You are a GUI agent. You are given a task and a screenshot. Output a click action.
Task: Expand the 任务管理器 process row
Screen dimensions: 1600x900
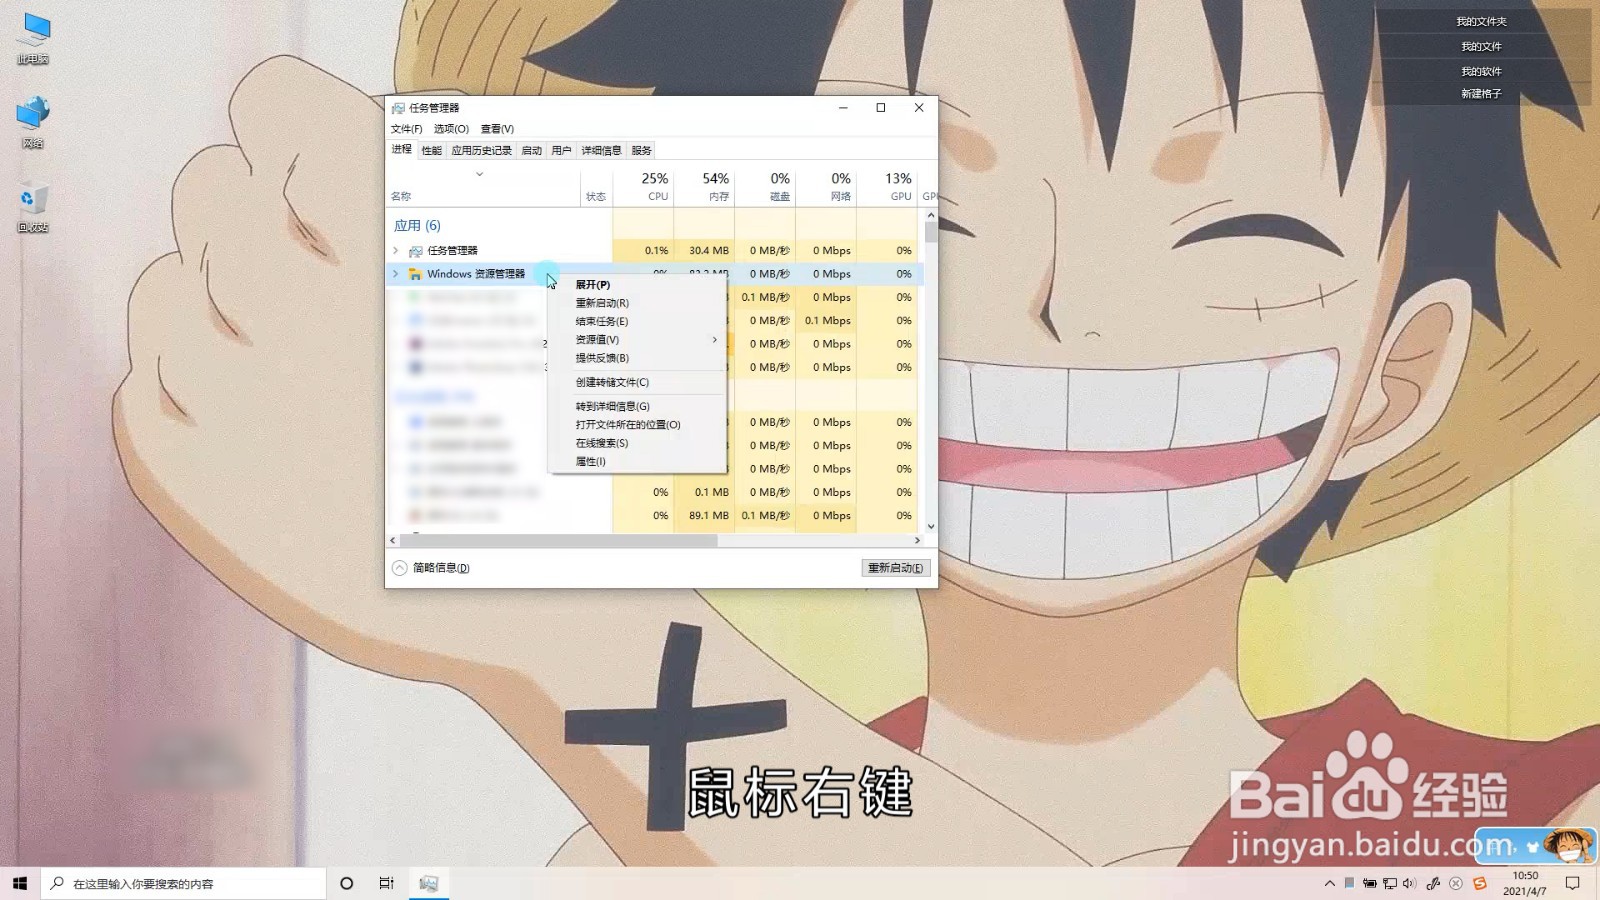(396, 250)
